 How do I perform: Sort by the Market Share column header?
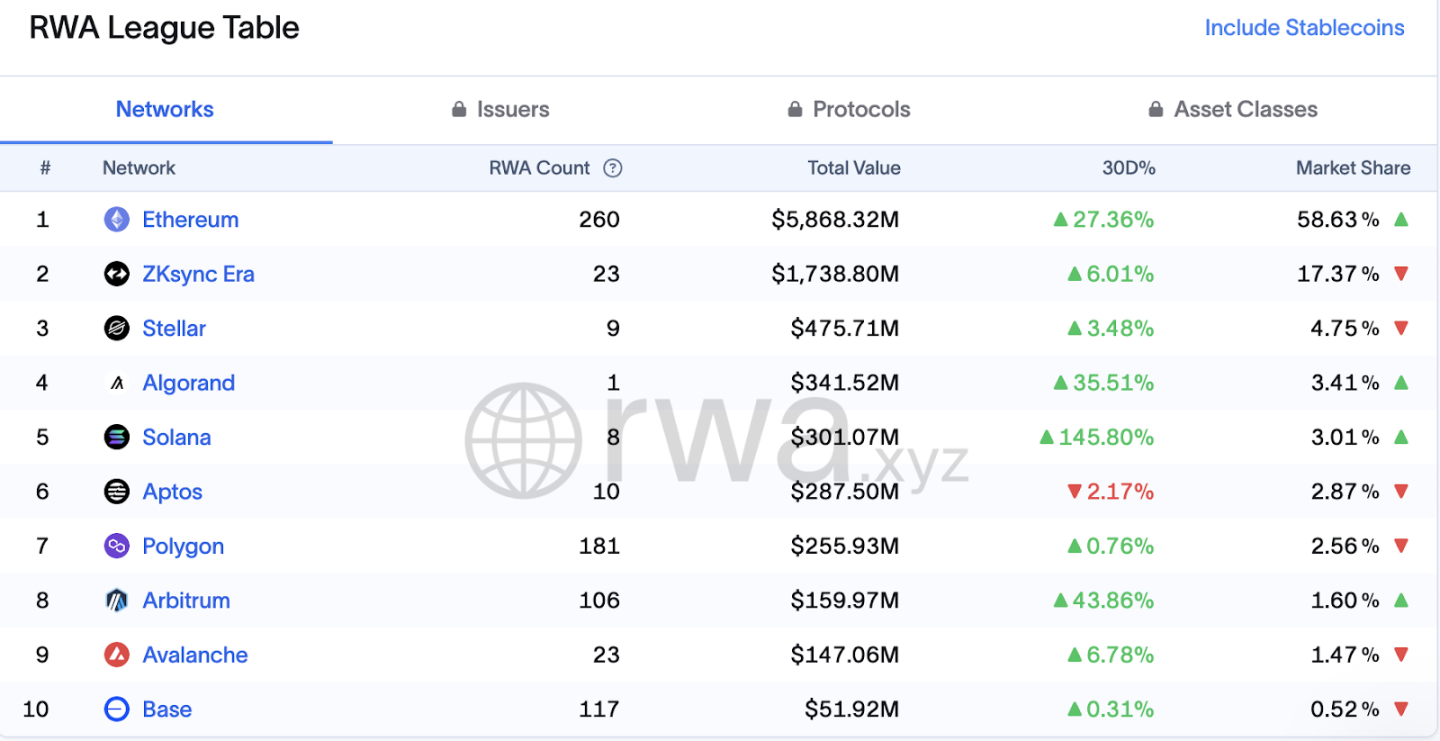tap(1353, 168)
